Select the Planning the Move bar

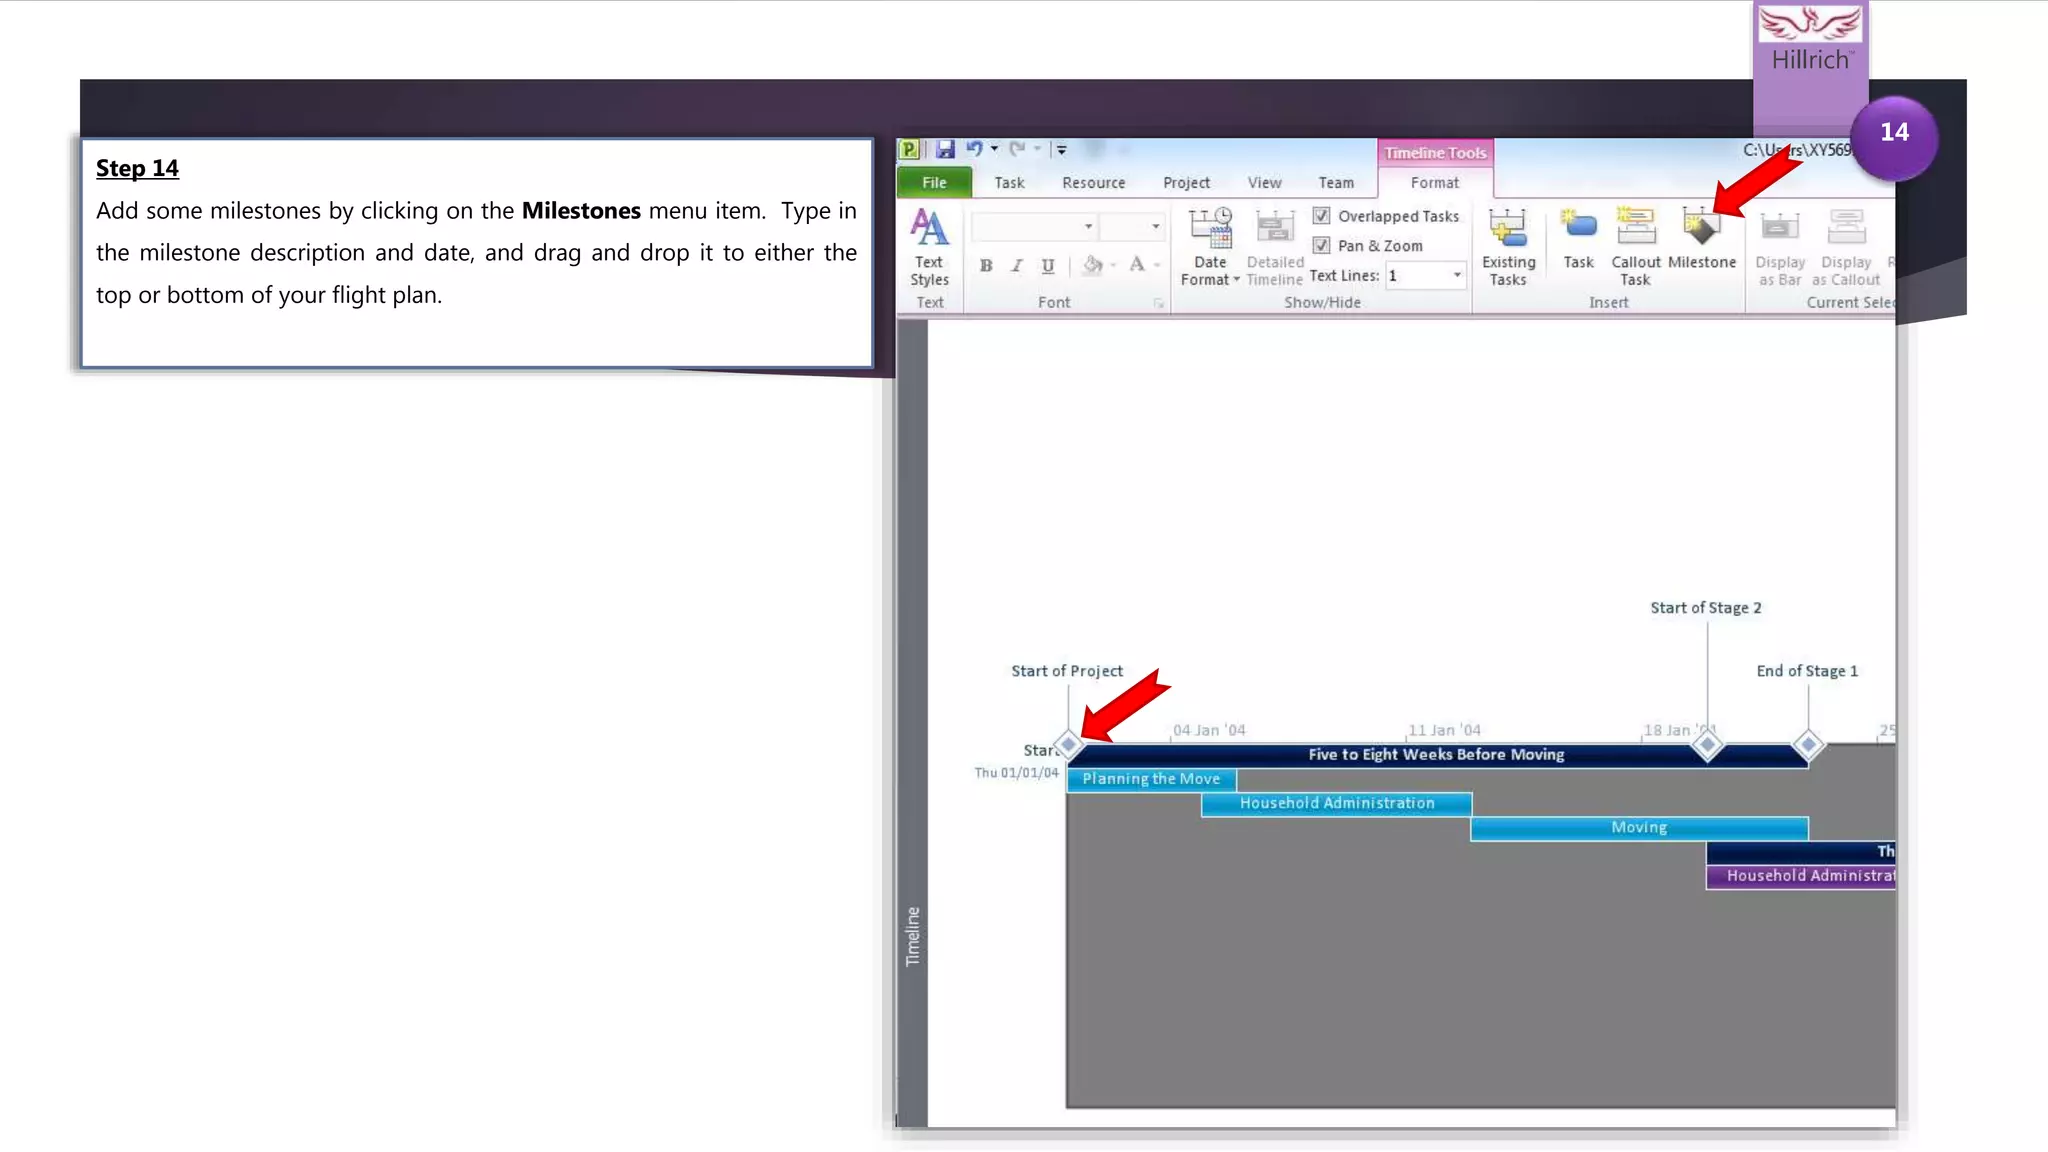tap(1150, 779)
